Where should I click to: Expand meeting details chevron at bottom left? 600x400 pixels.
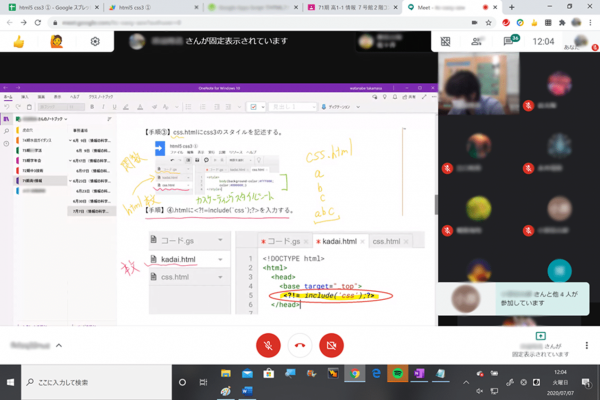[58, 346]
